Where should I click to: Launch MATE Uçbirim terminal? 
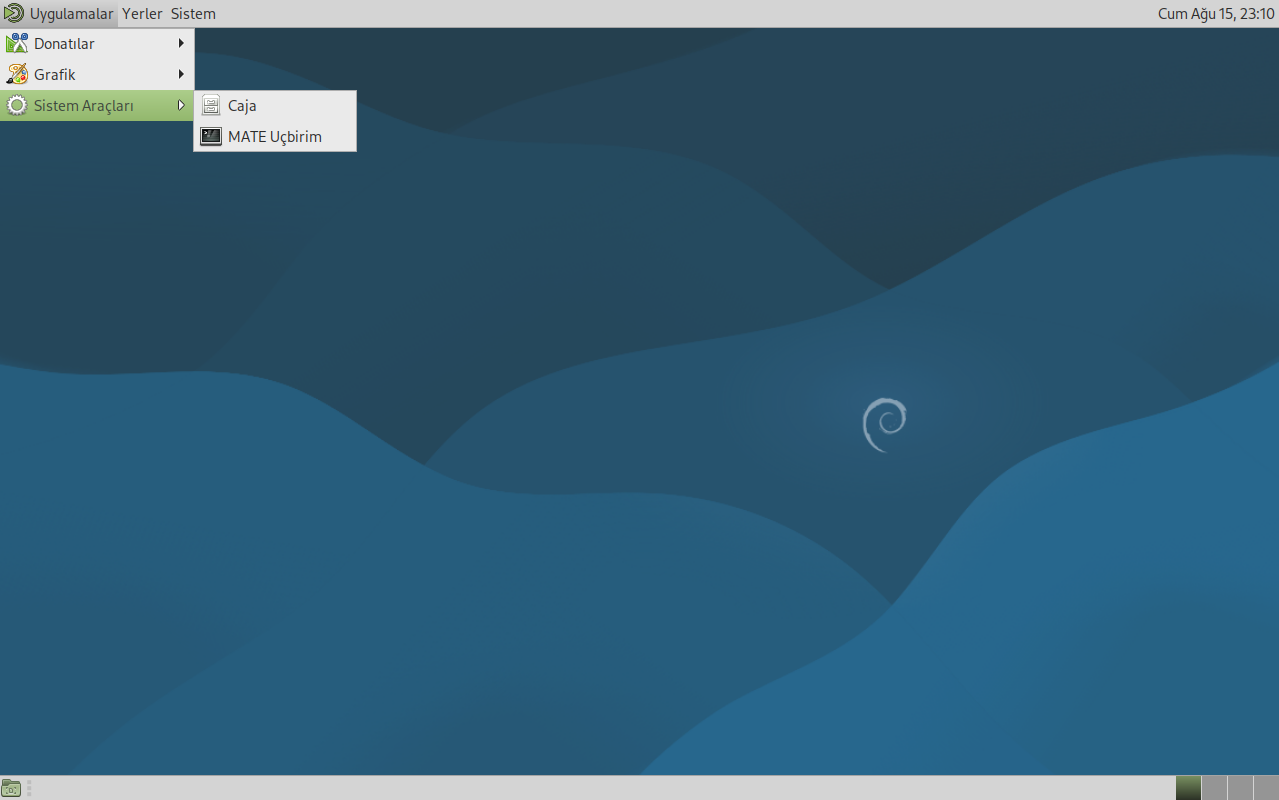[x=275, y=137]
